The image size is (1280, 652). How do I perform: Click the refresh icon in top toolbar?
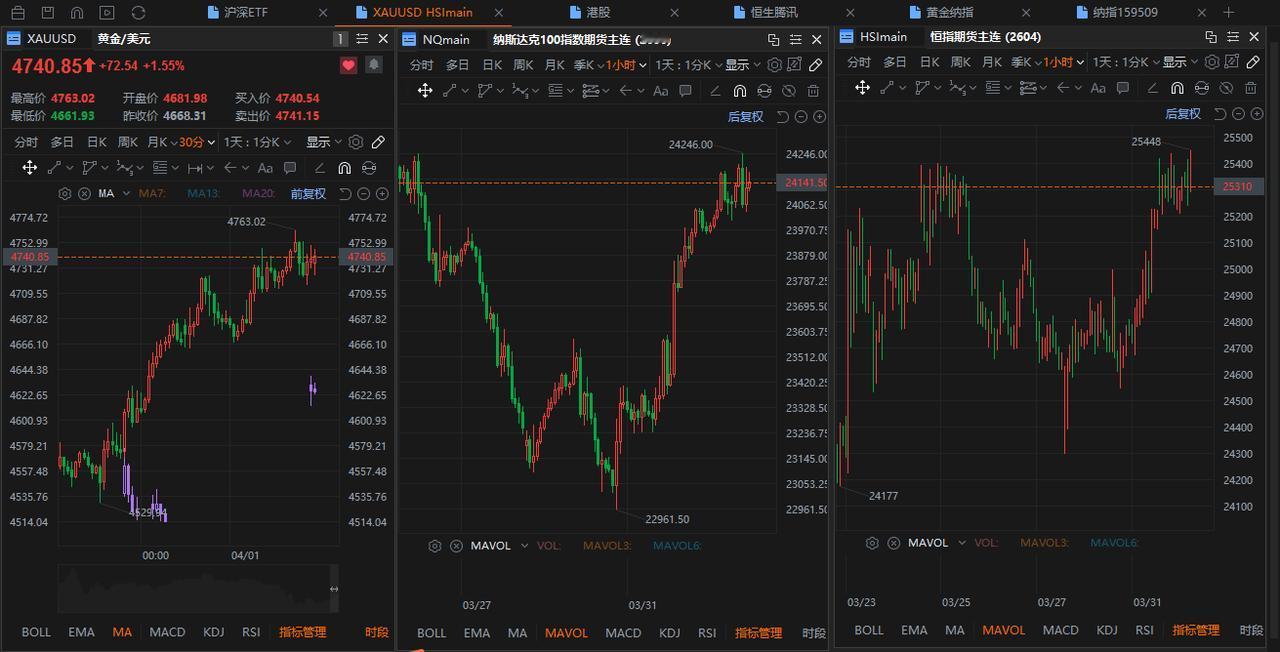coord(138,12)
